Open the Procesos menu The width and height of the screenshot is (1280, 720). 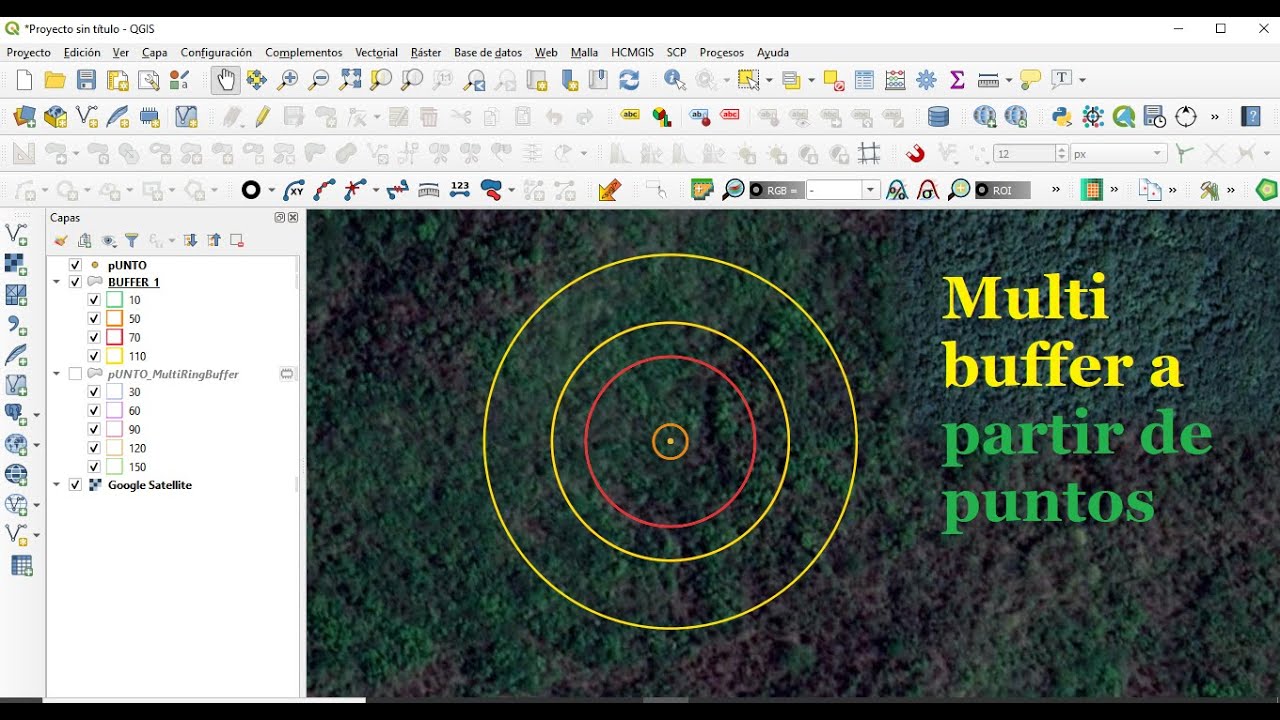(721, 52)
